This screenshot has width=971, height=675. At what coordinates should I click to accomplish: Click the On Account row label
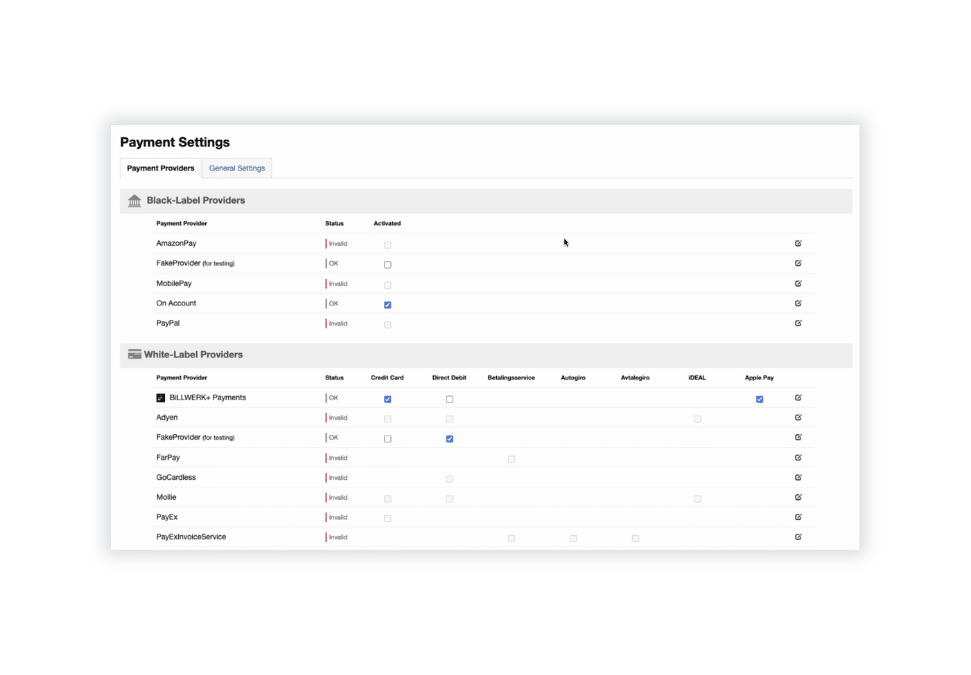[x=176, y=303]
